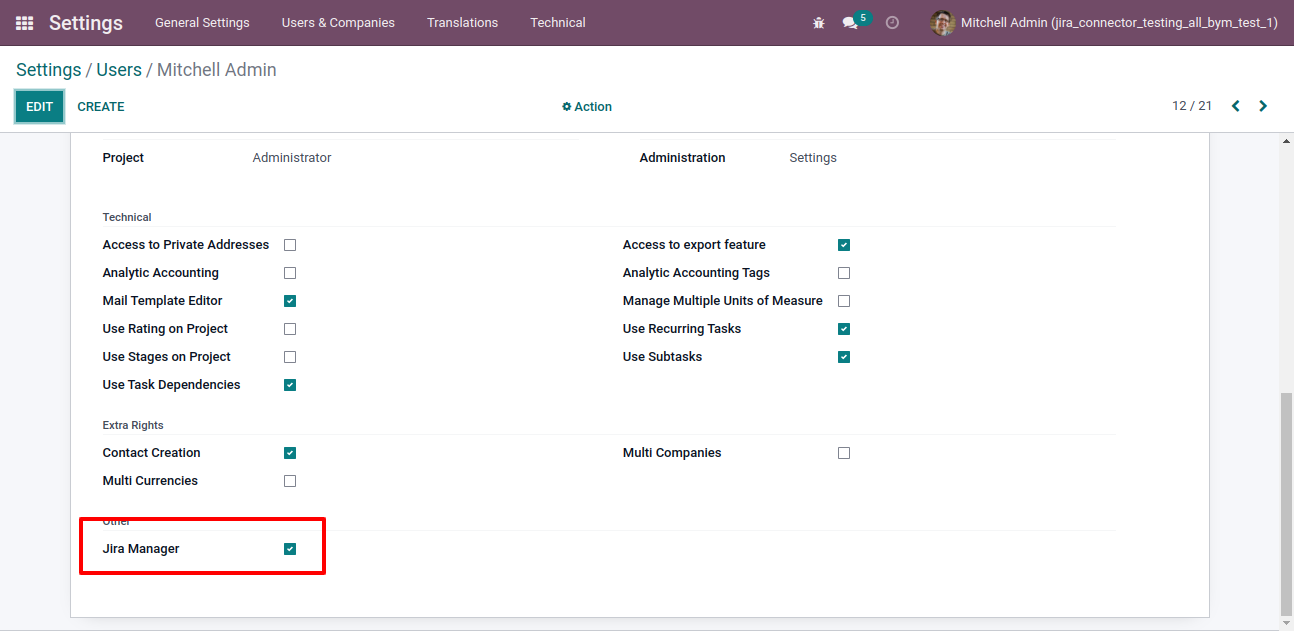This screenshot has height=631, width=1294.
Task: Click Mitchell Admin avatar picture
Action: pos(942,22)
